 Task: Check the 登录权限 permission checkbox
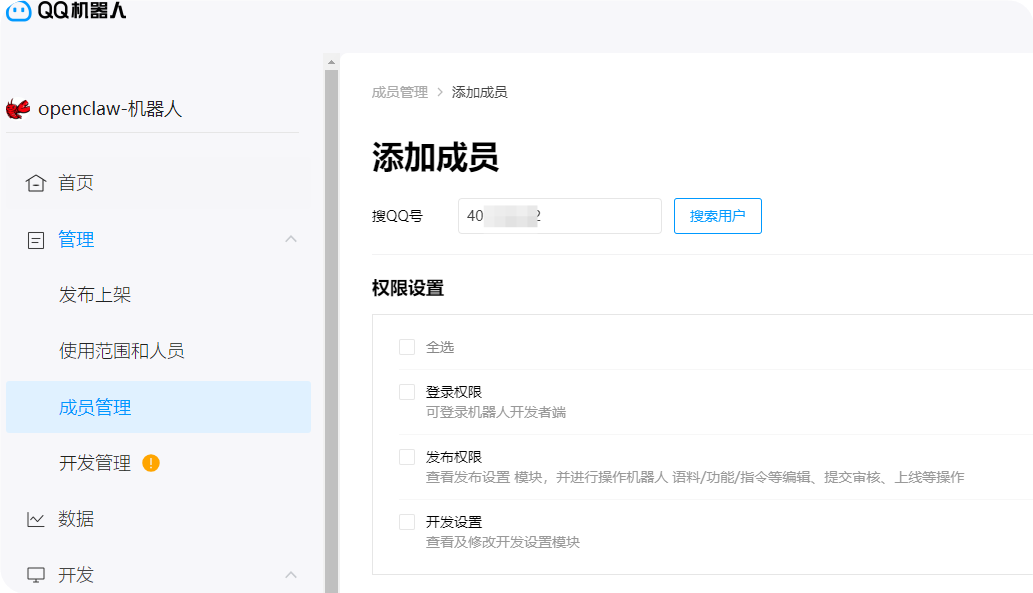click(406, 391)
